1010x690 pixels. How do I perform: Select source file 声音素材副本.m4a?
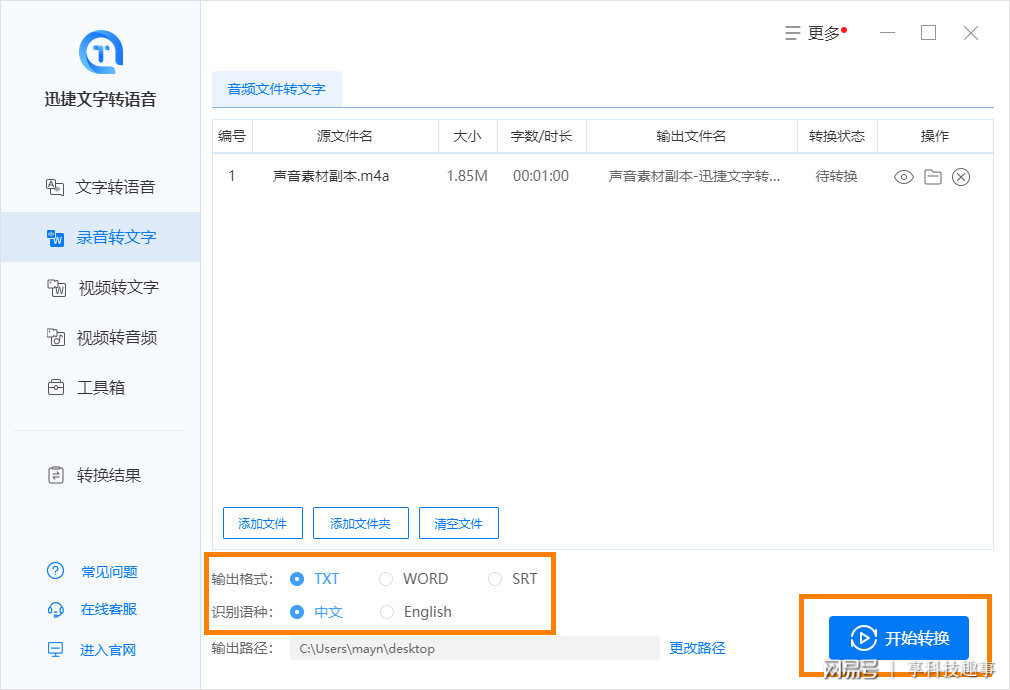[x=331, y=176]
